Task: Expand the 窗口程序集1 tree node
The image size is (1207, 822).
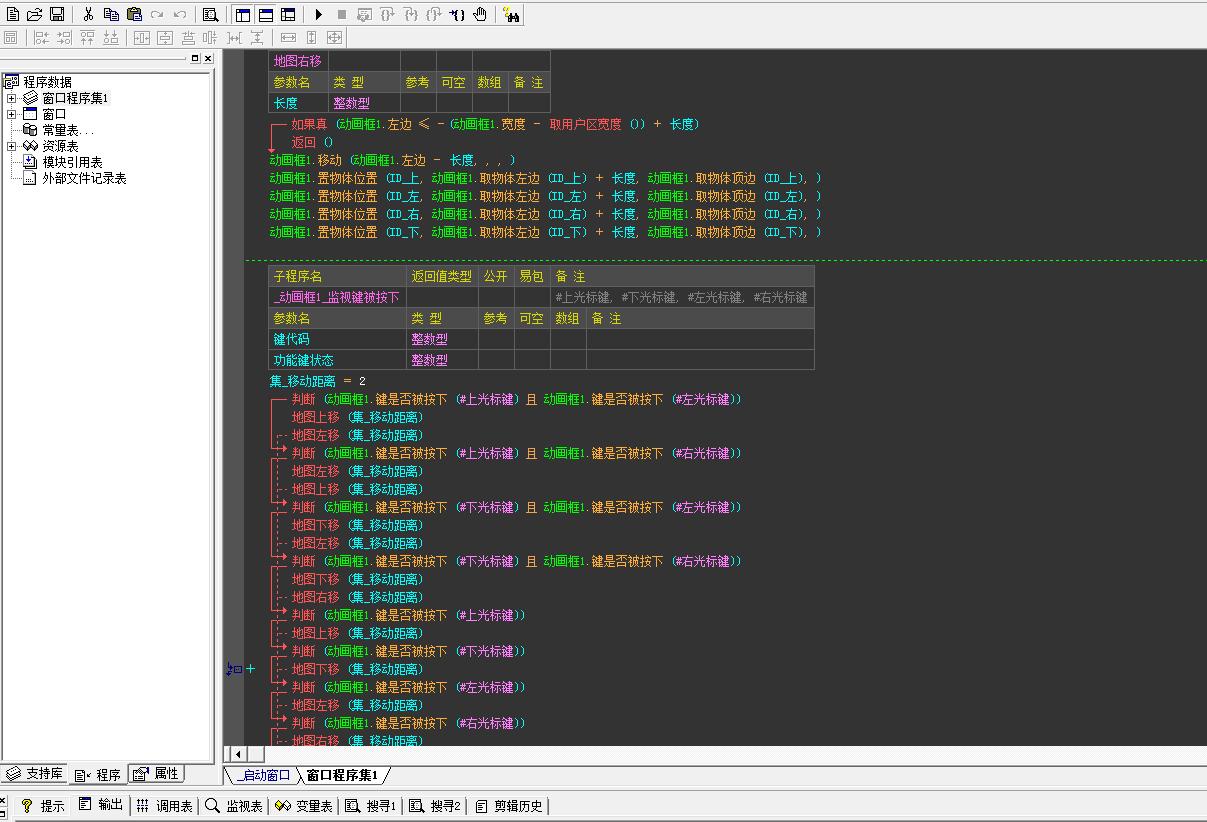Action: point(11,98)
